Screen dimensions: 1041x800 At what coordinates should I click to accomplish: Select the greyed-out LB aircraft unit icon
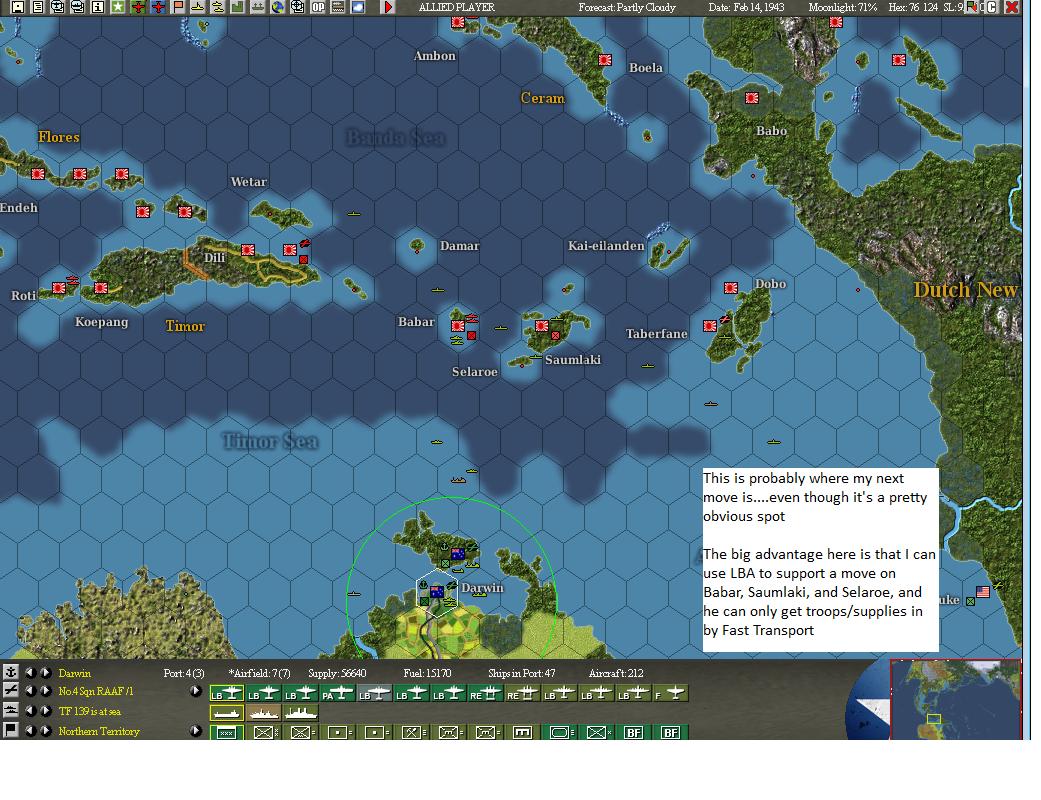(x=374, y=694)
